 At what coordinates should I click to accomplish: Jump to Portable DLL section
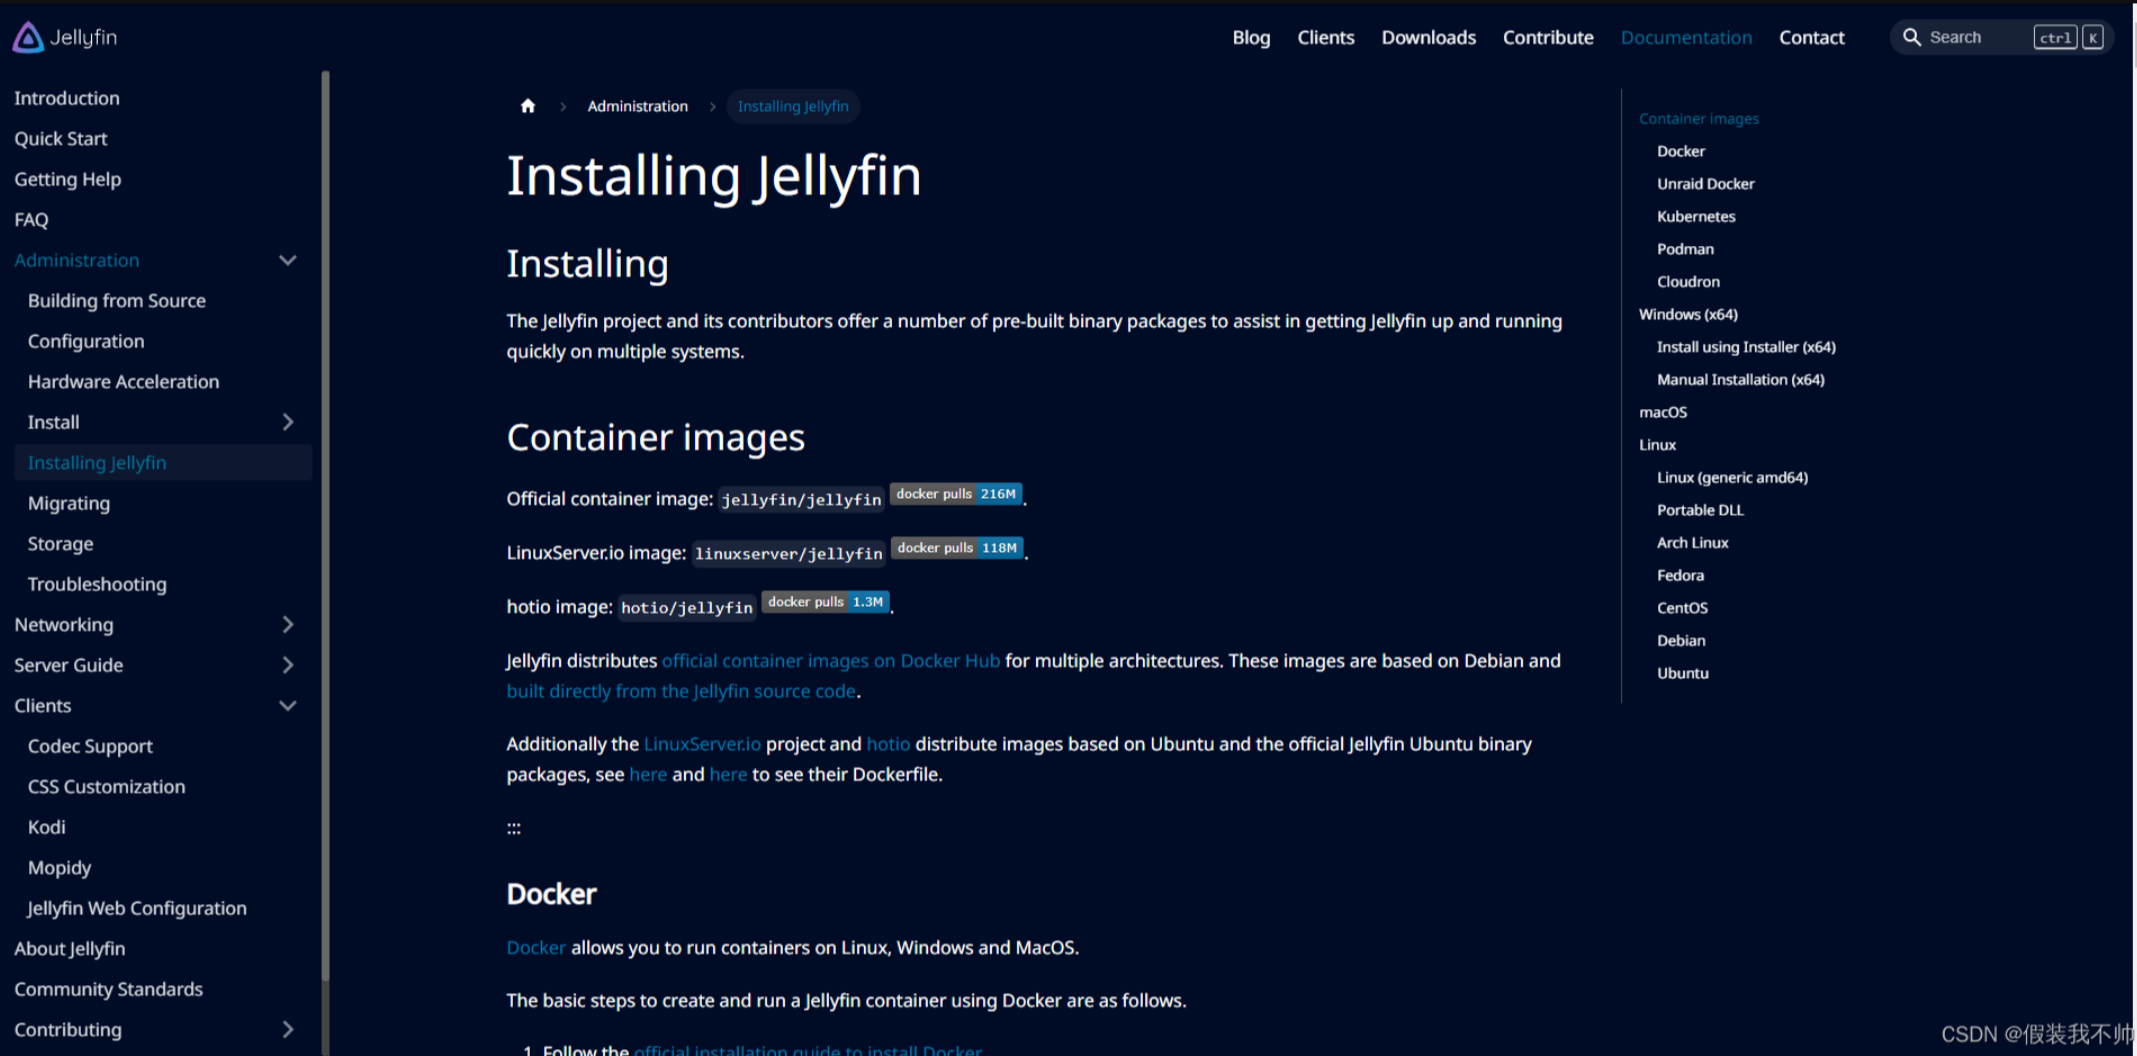(x=1700, y=510)
